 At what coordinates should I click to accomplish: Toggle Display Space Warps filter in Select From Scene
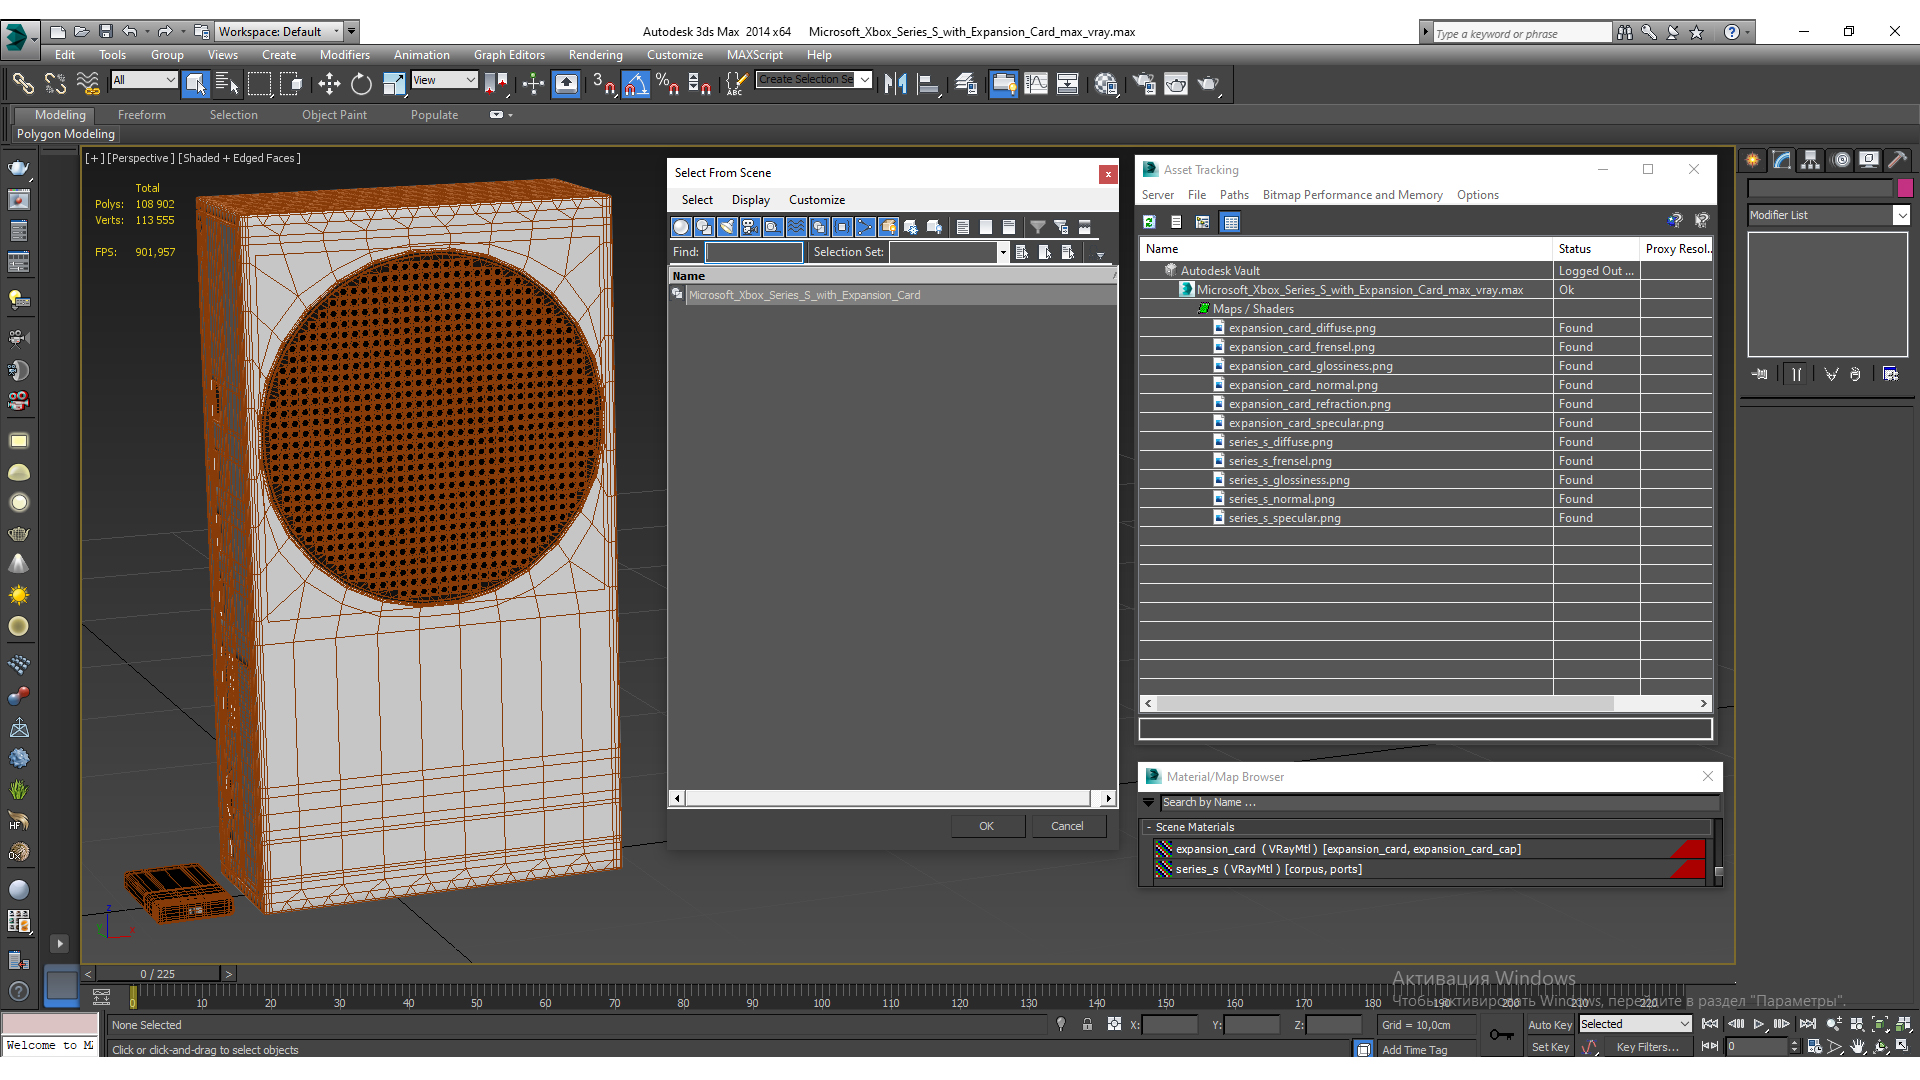pos(796,227)
